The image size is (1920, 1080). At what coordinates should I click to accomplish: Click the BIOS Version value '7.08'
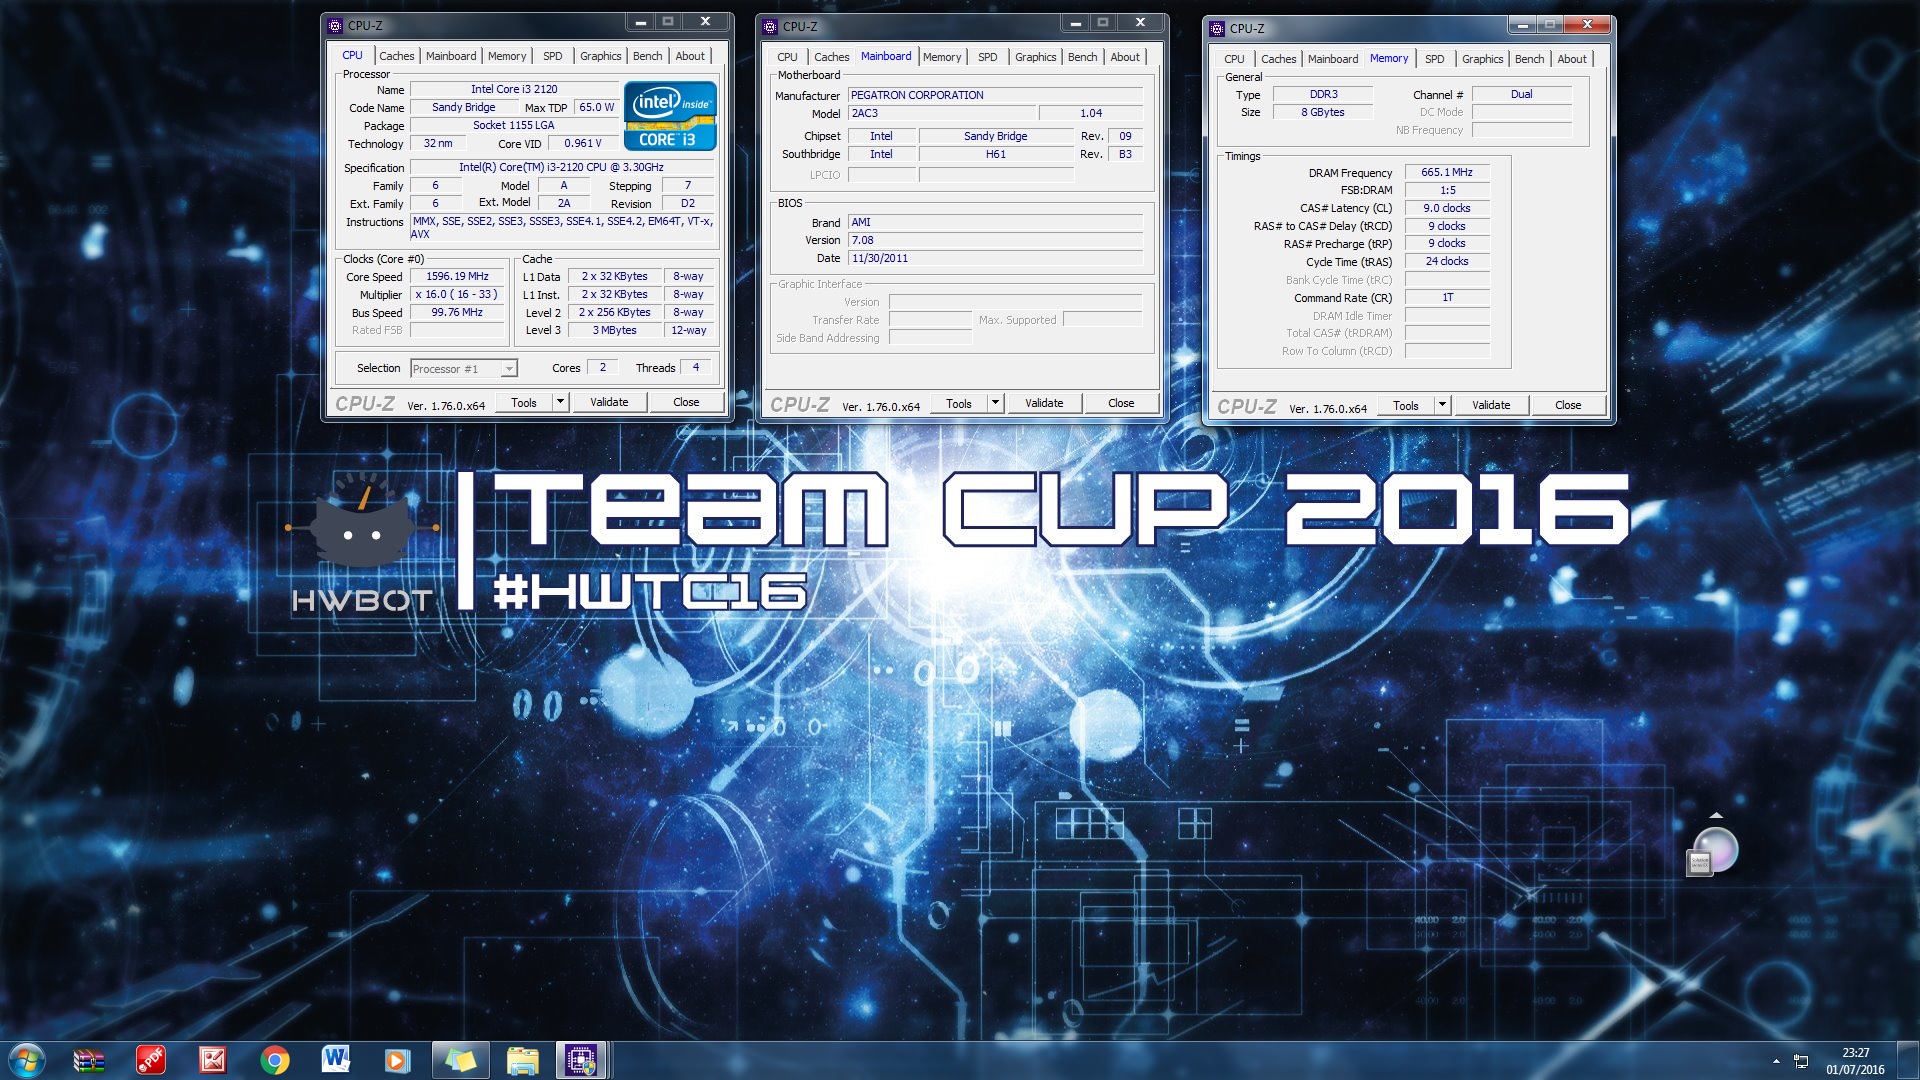tap(995, 240)
